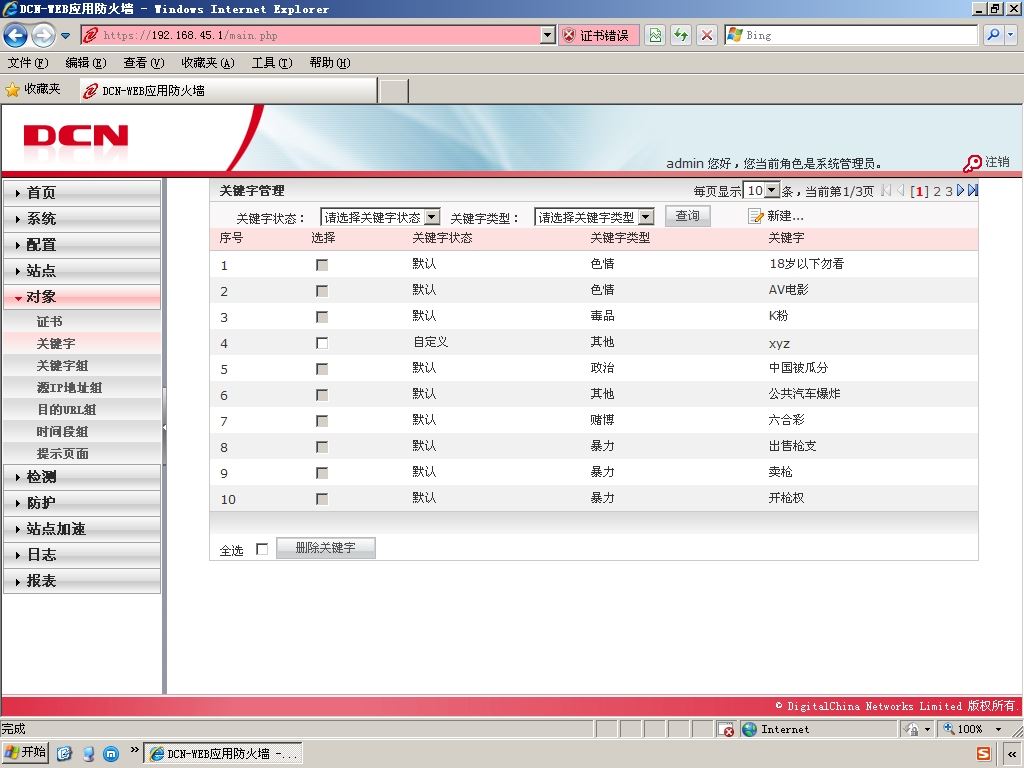Expand the 配置 sidebar section
The image size is (1024, 768).
click(x=82, y=245)
